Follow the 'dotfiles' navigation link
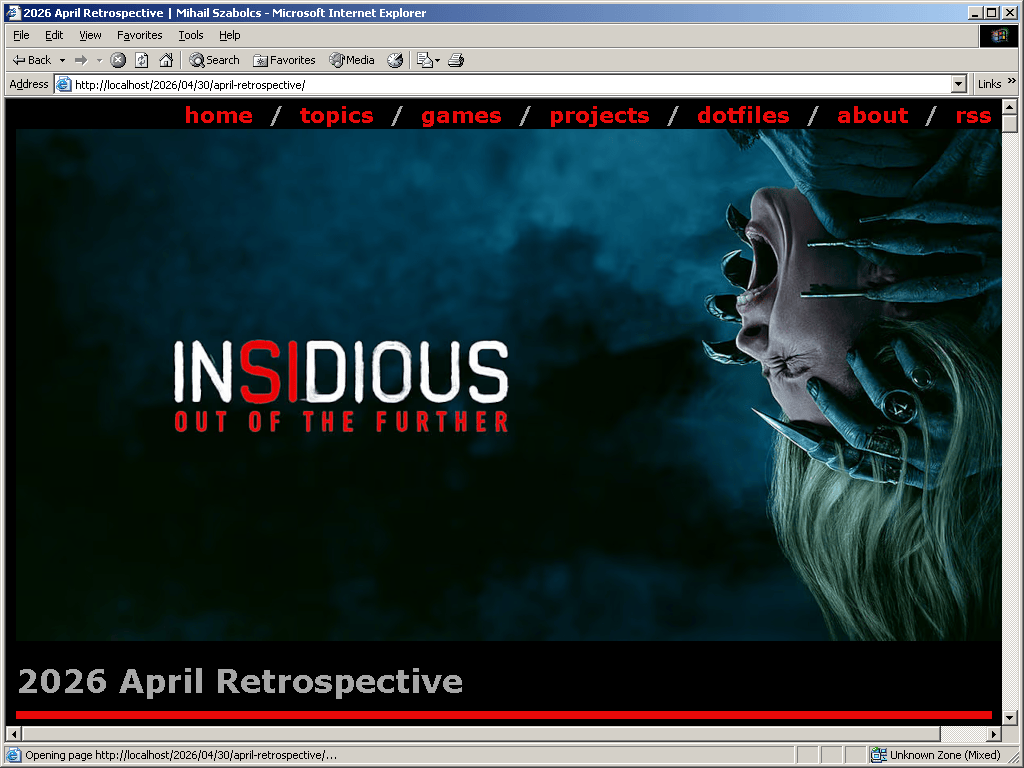 [743, 115]
